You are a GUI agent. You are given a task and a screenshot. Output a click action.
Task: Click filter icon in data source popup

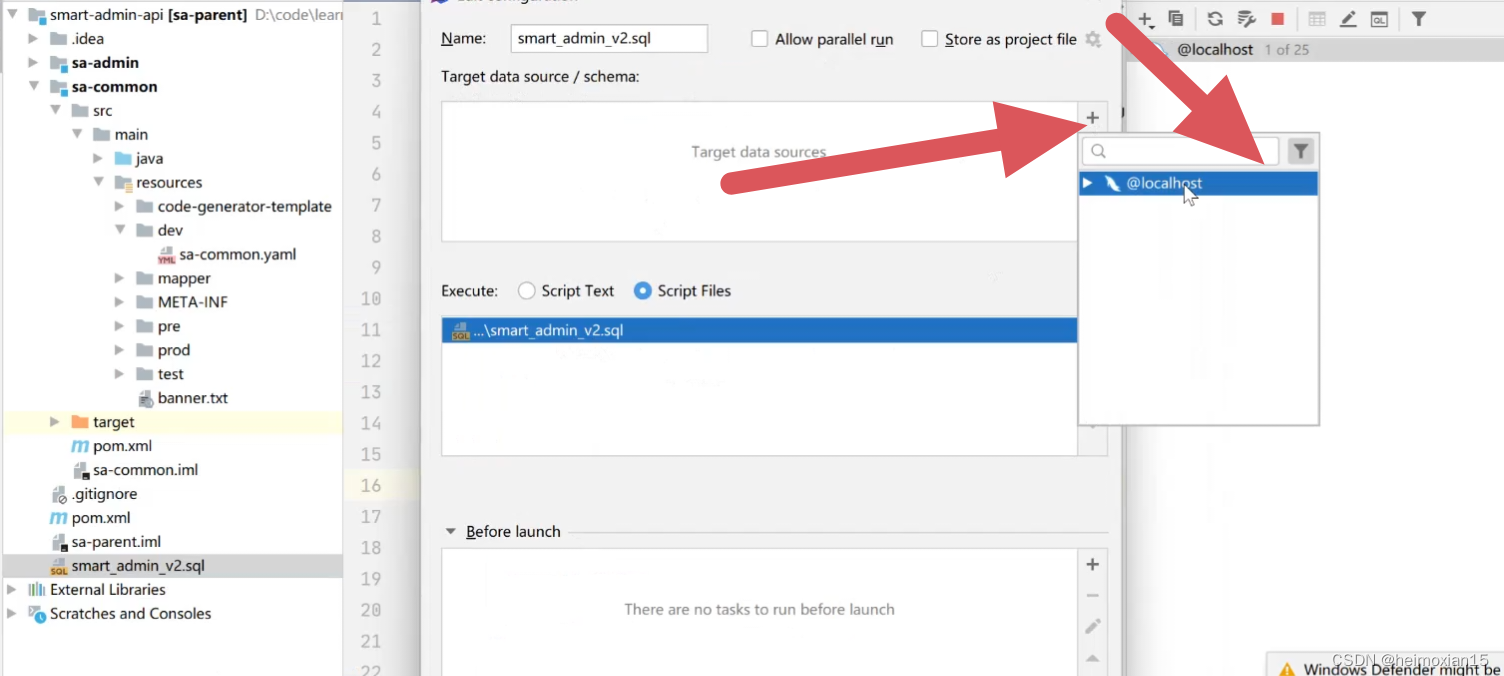tap(1300, 151)
